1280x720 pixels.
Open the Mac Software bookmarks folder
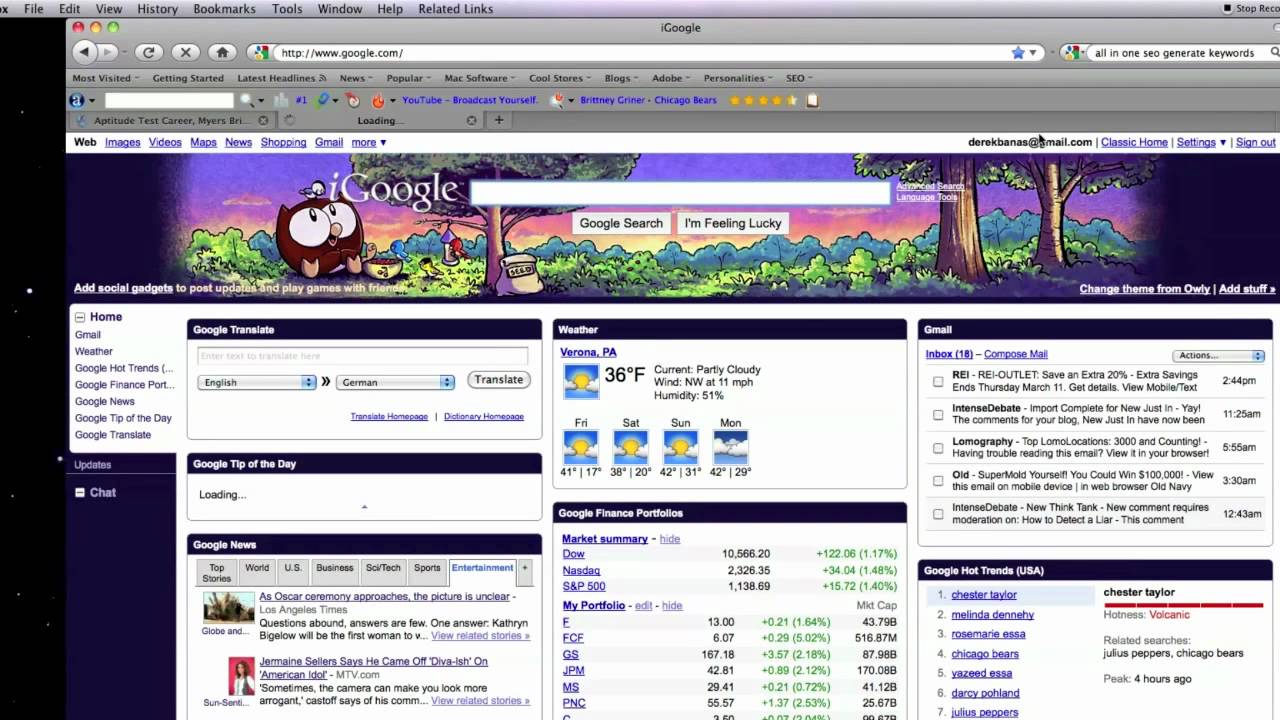pos(480,78)
